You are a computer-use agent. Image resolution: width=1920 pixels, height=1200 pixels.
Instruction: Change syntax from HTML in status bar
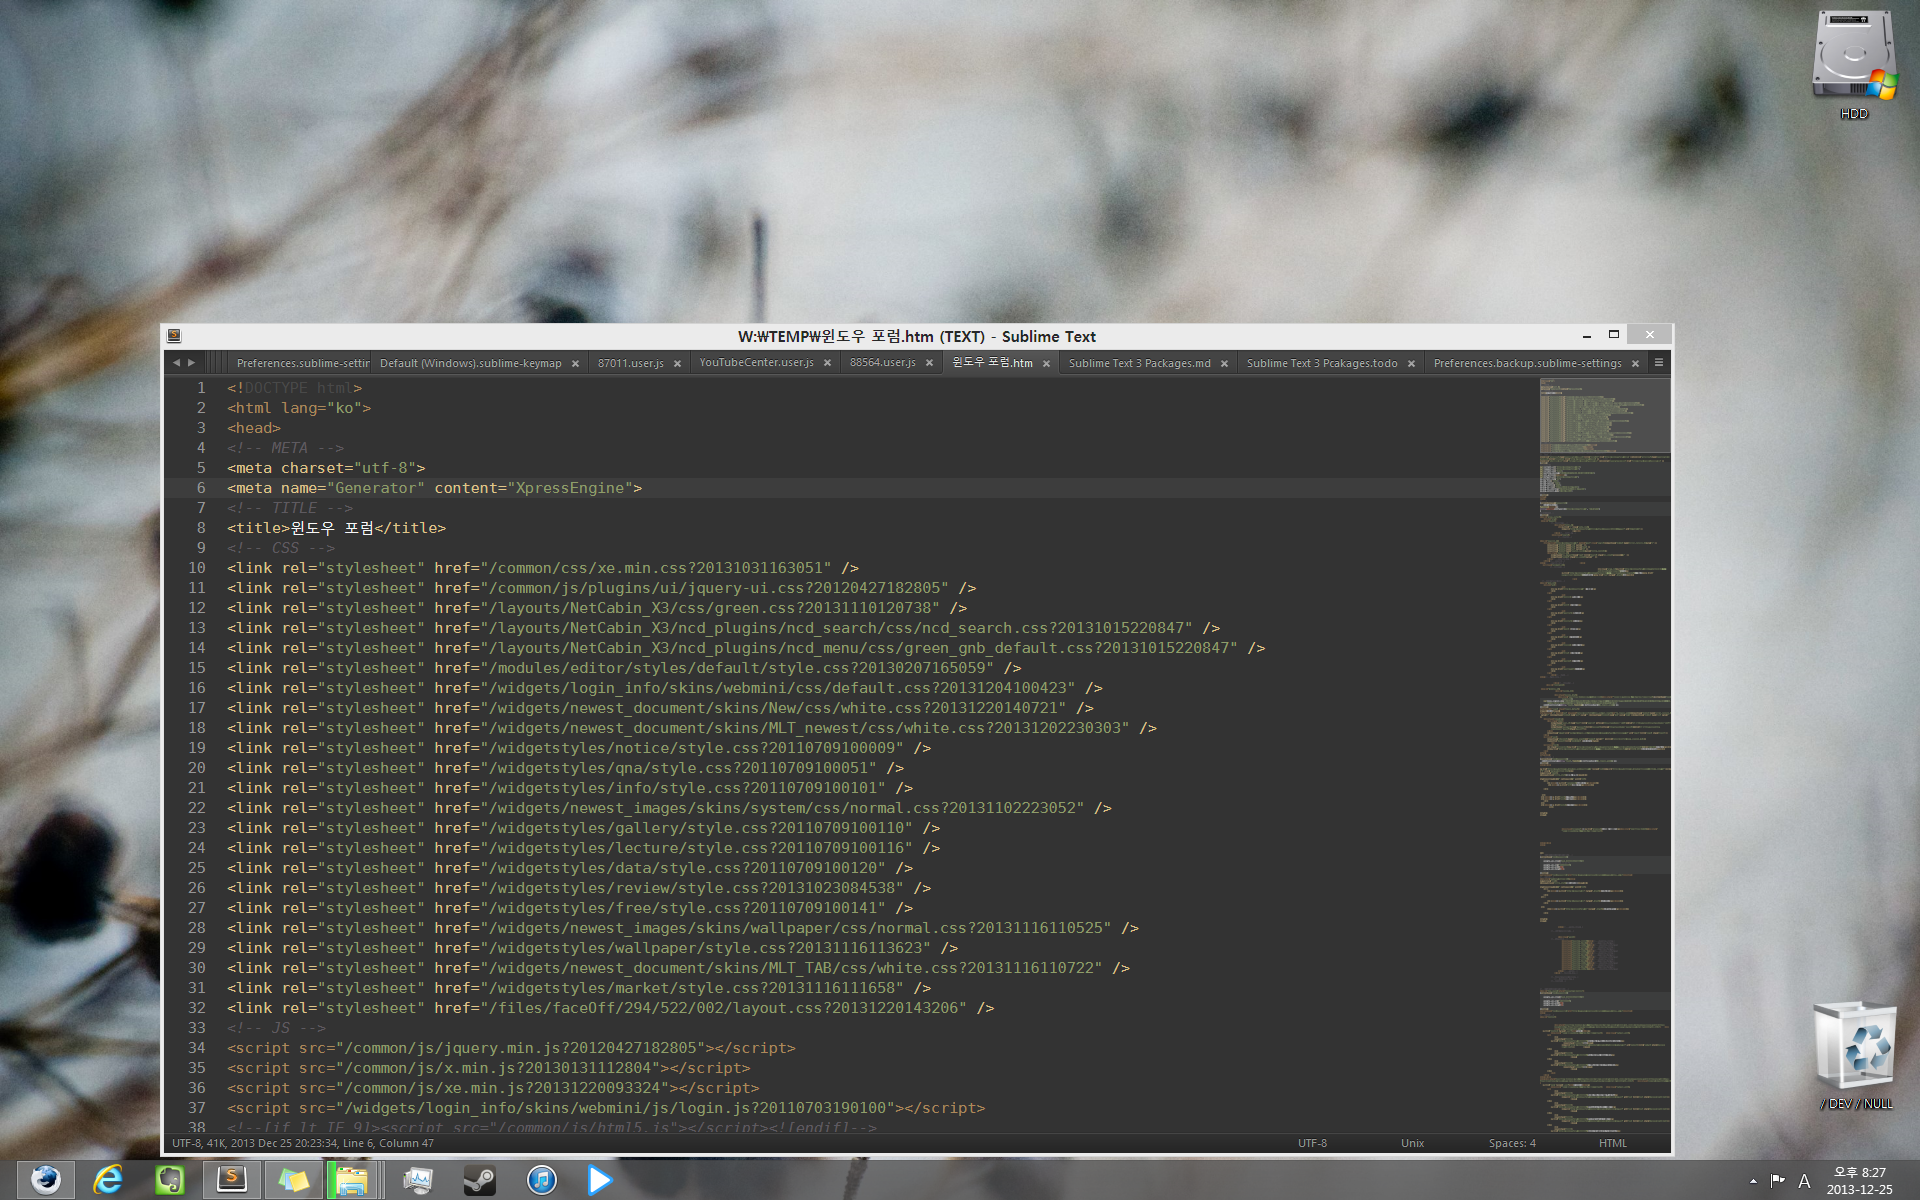(1612, 1143)
